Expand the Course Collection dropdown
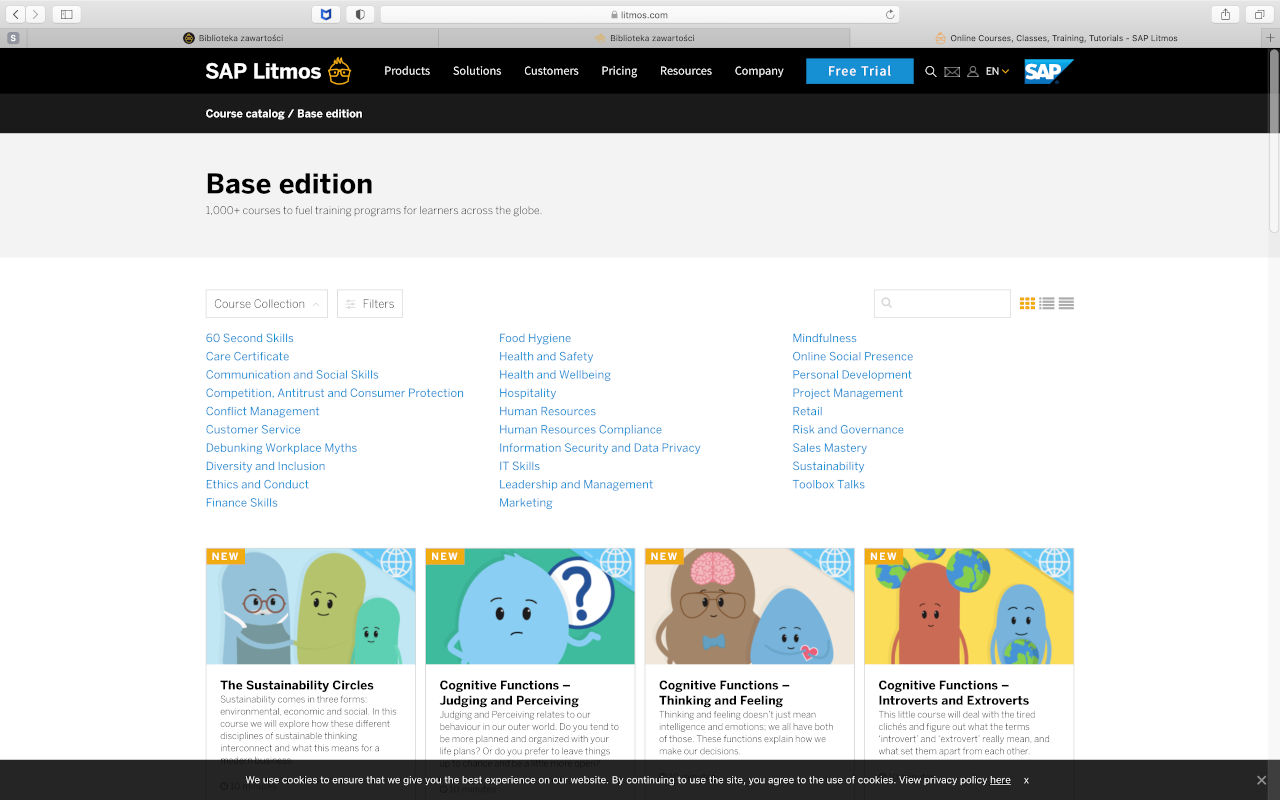Viewport: 1280px width, 800px height. pos(266,304)
